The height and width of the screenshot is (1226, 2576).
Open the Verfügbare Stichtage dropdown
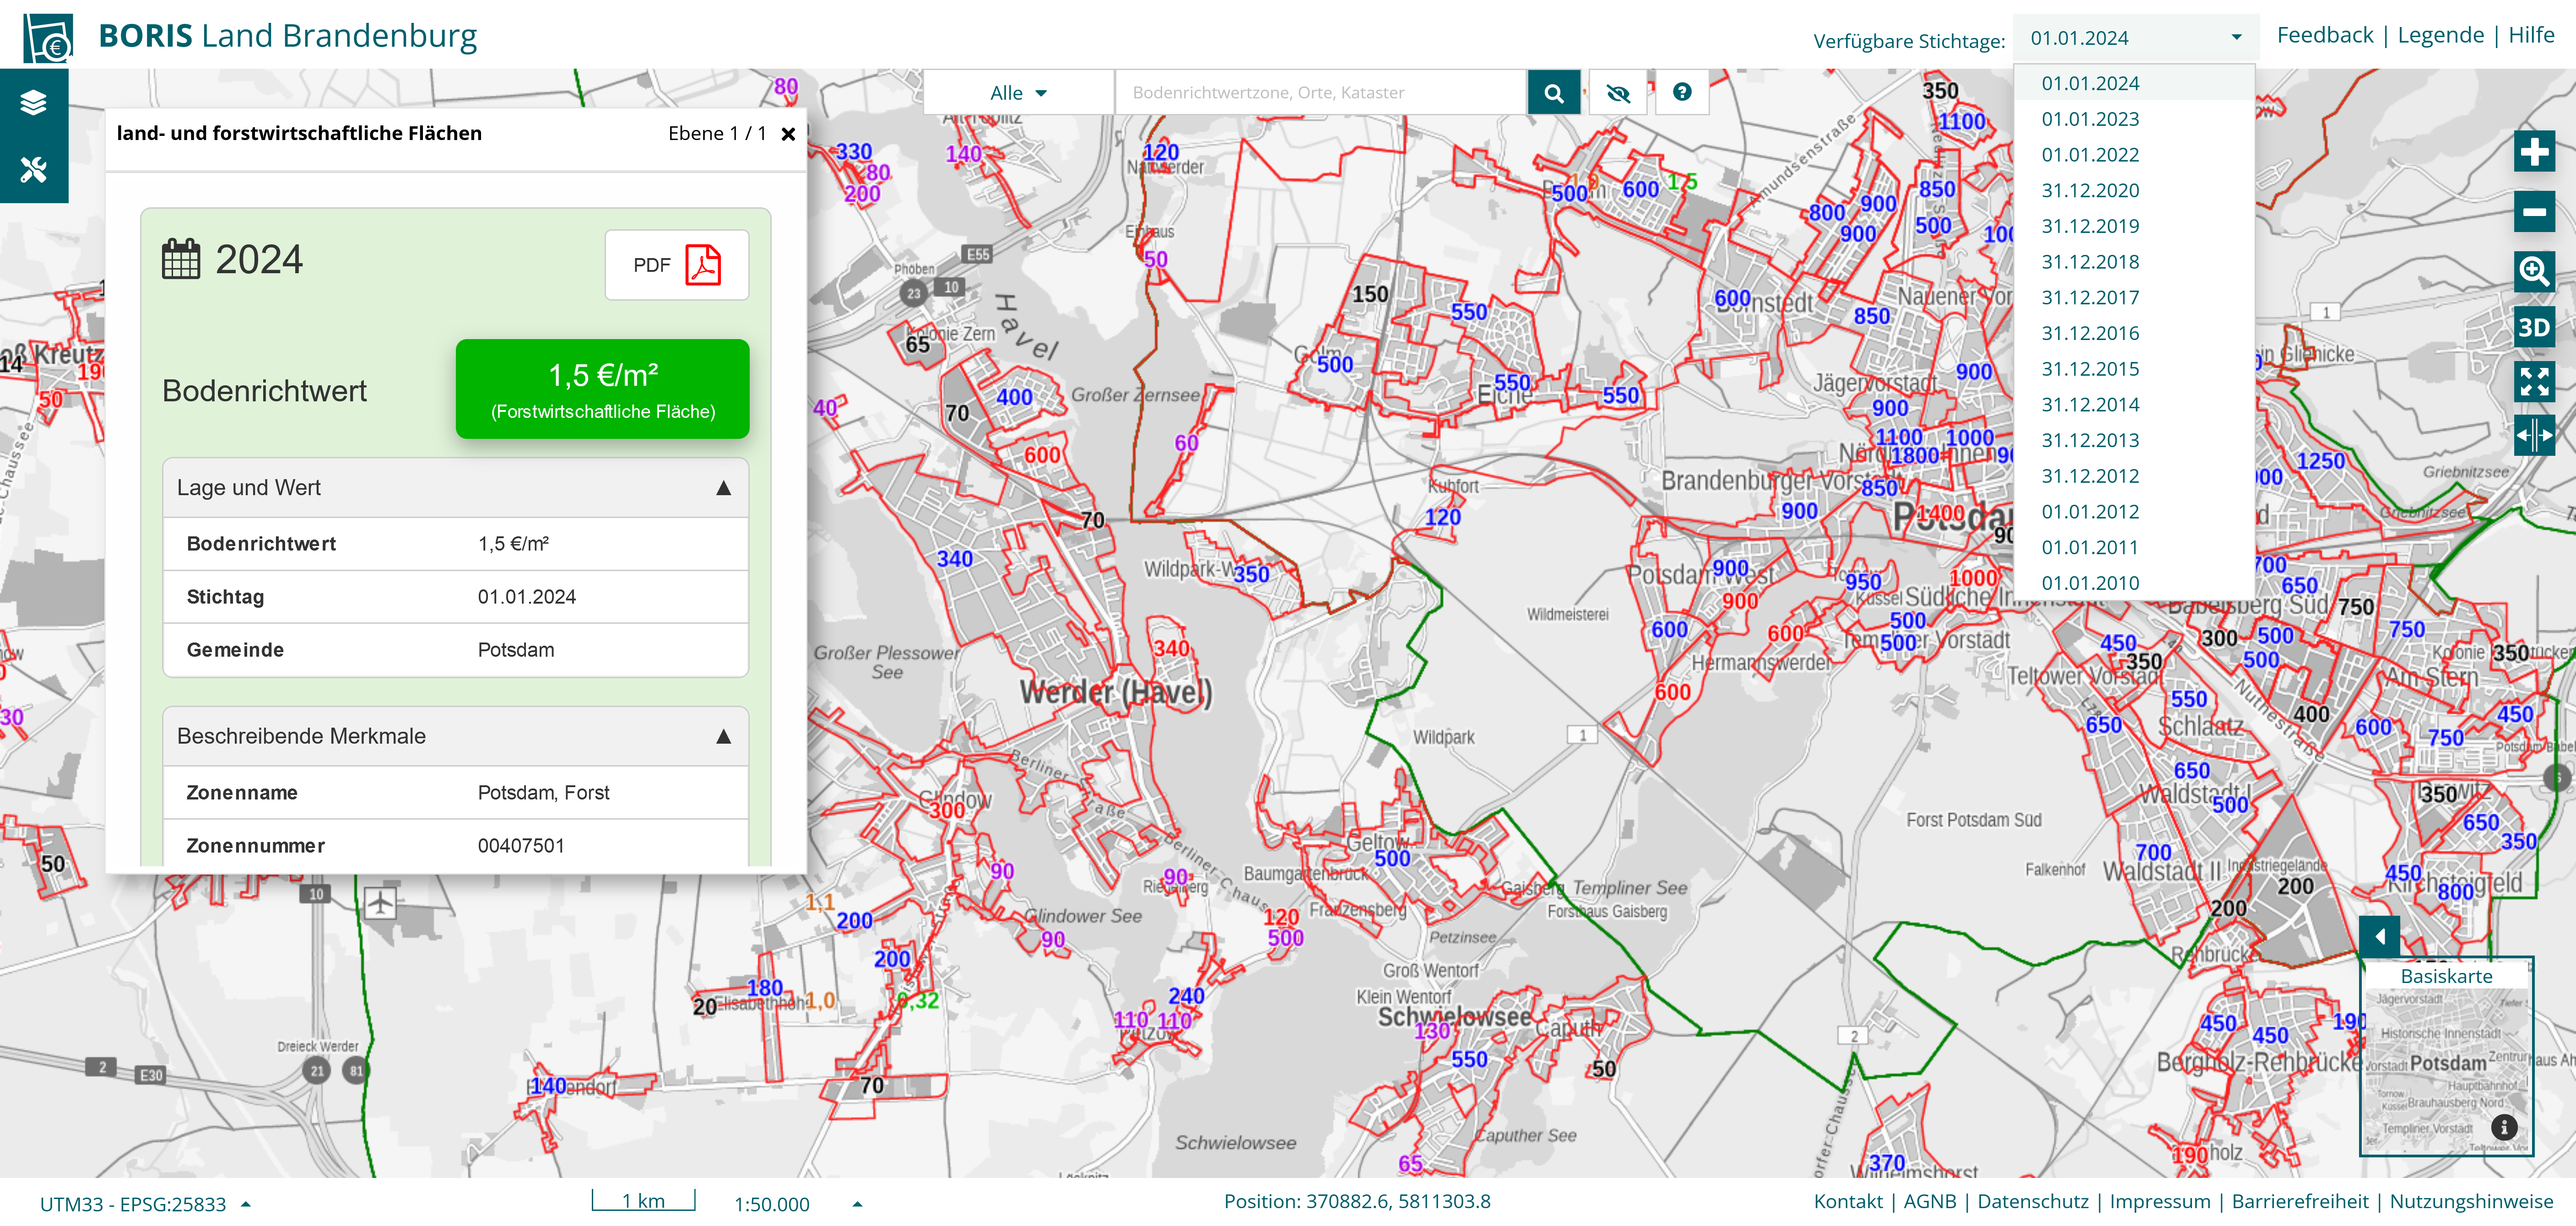(2135, 38)
